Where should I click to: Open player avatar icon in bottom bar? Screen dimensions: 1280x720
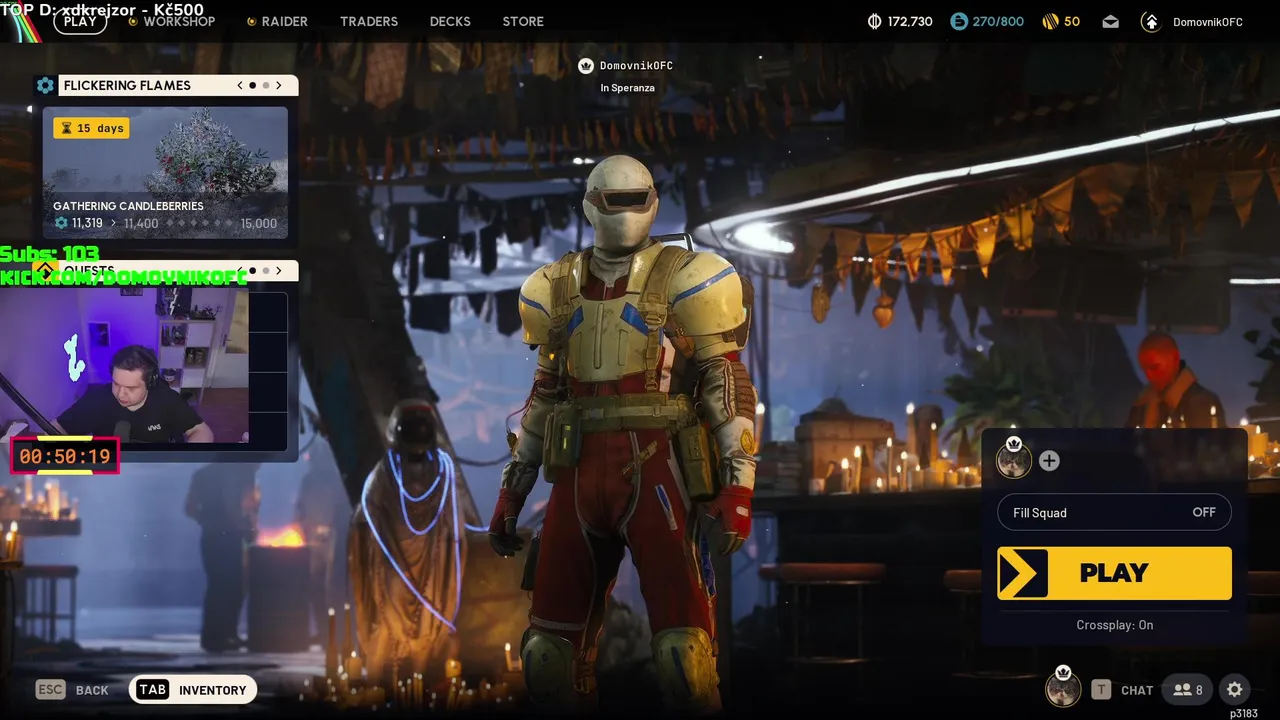[x=1063, y=689]
